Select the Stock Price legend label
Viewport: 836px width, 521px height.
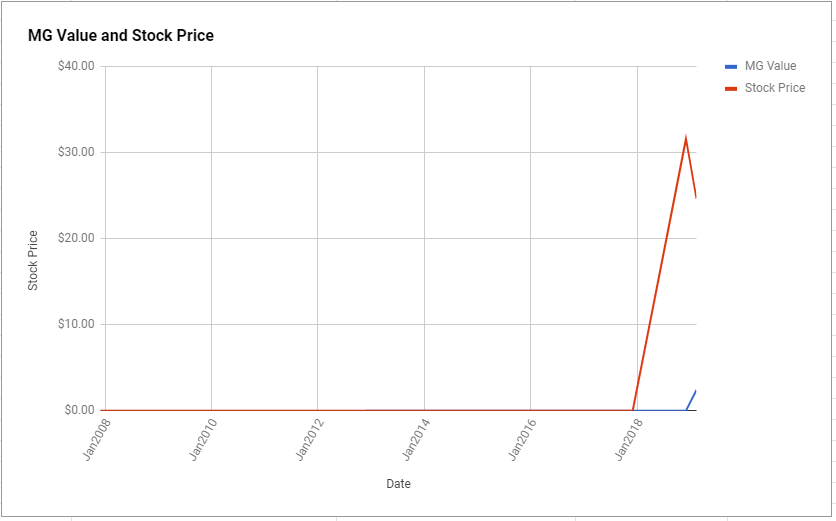(775, 88)
